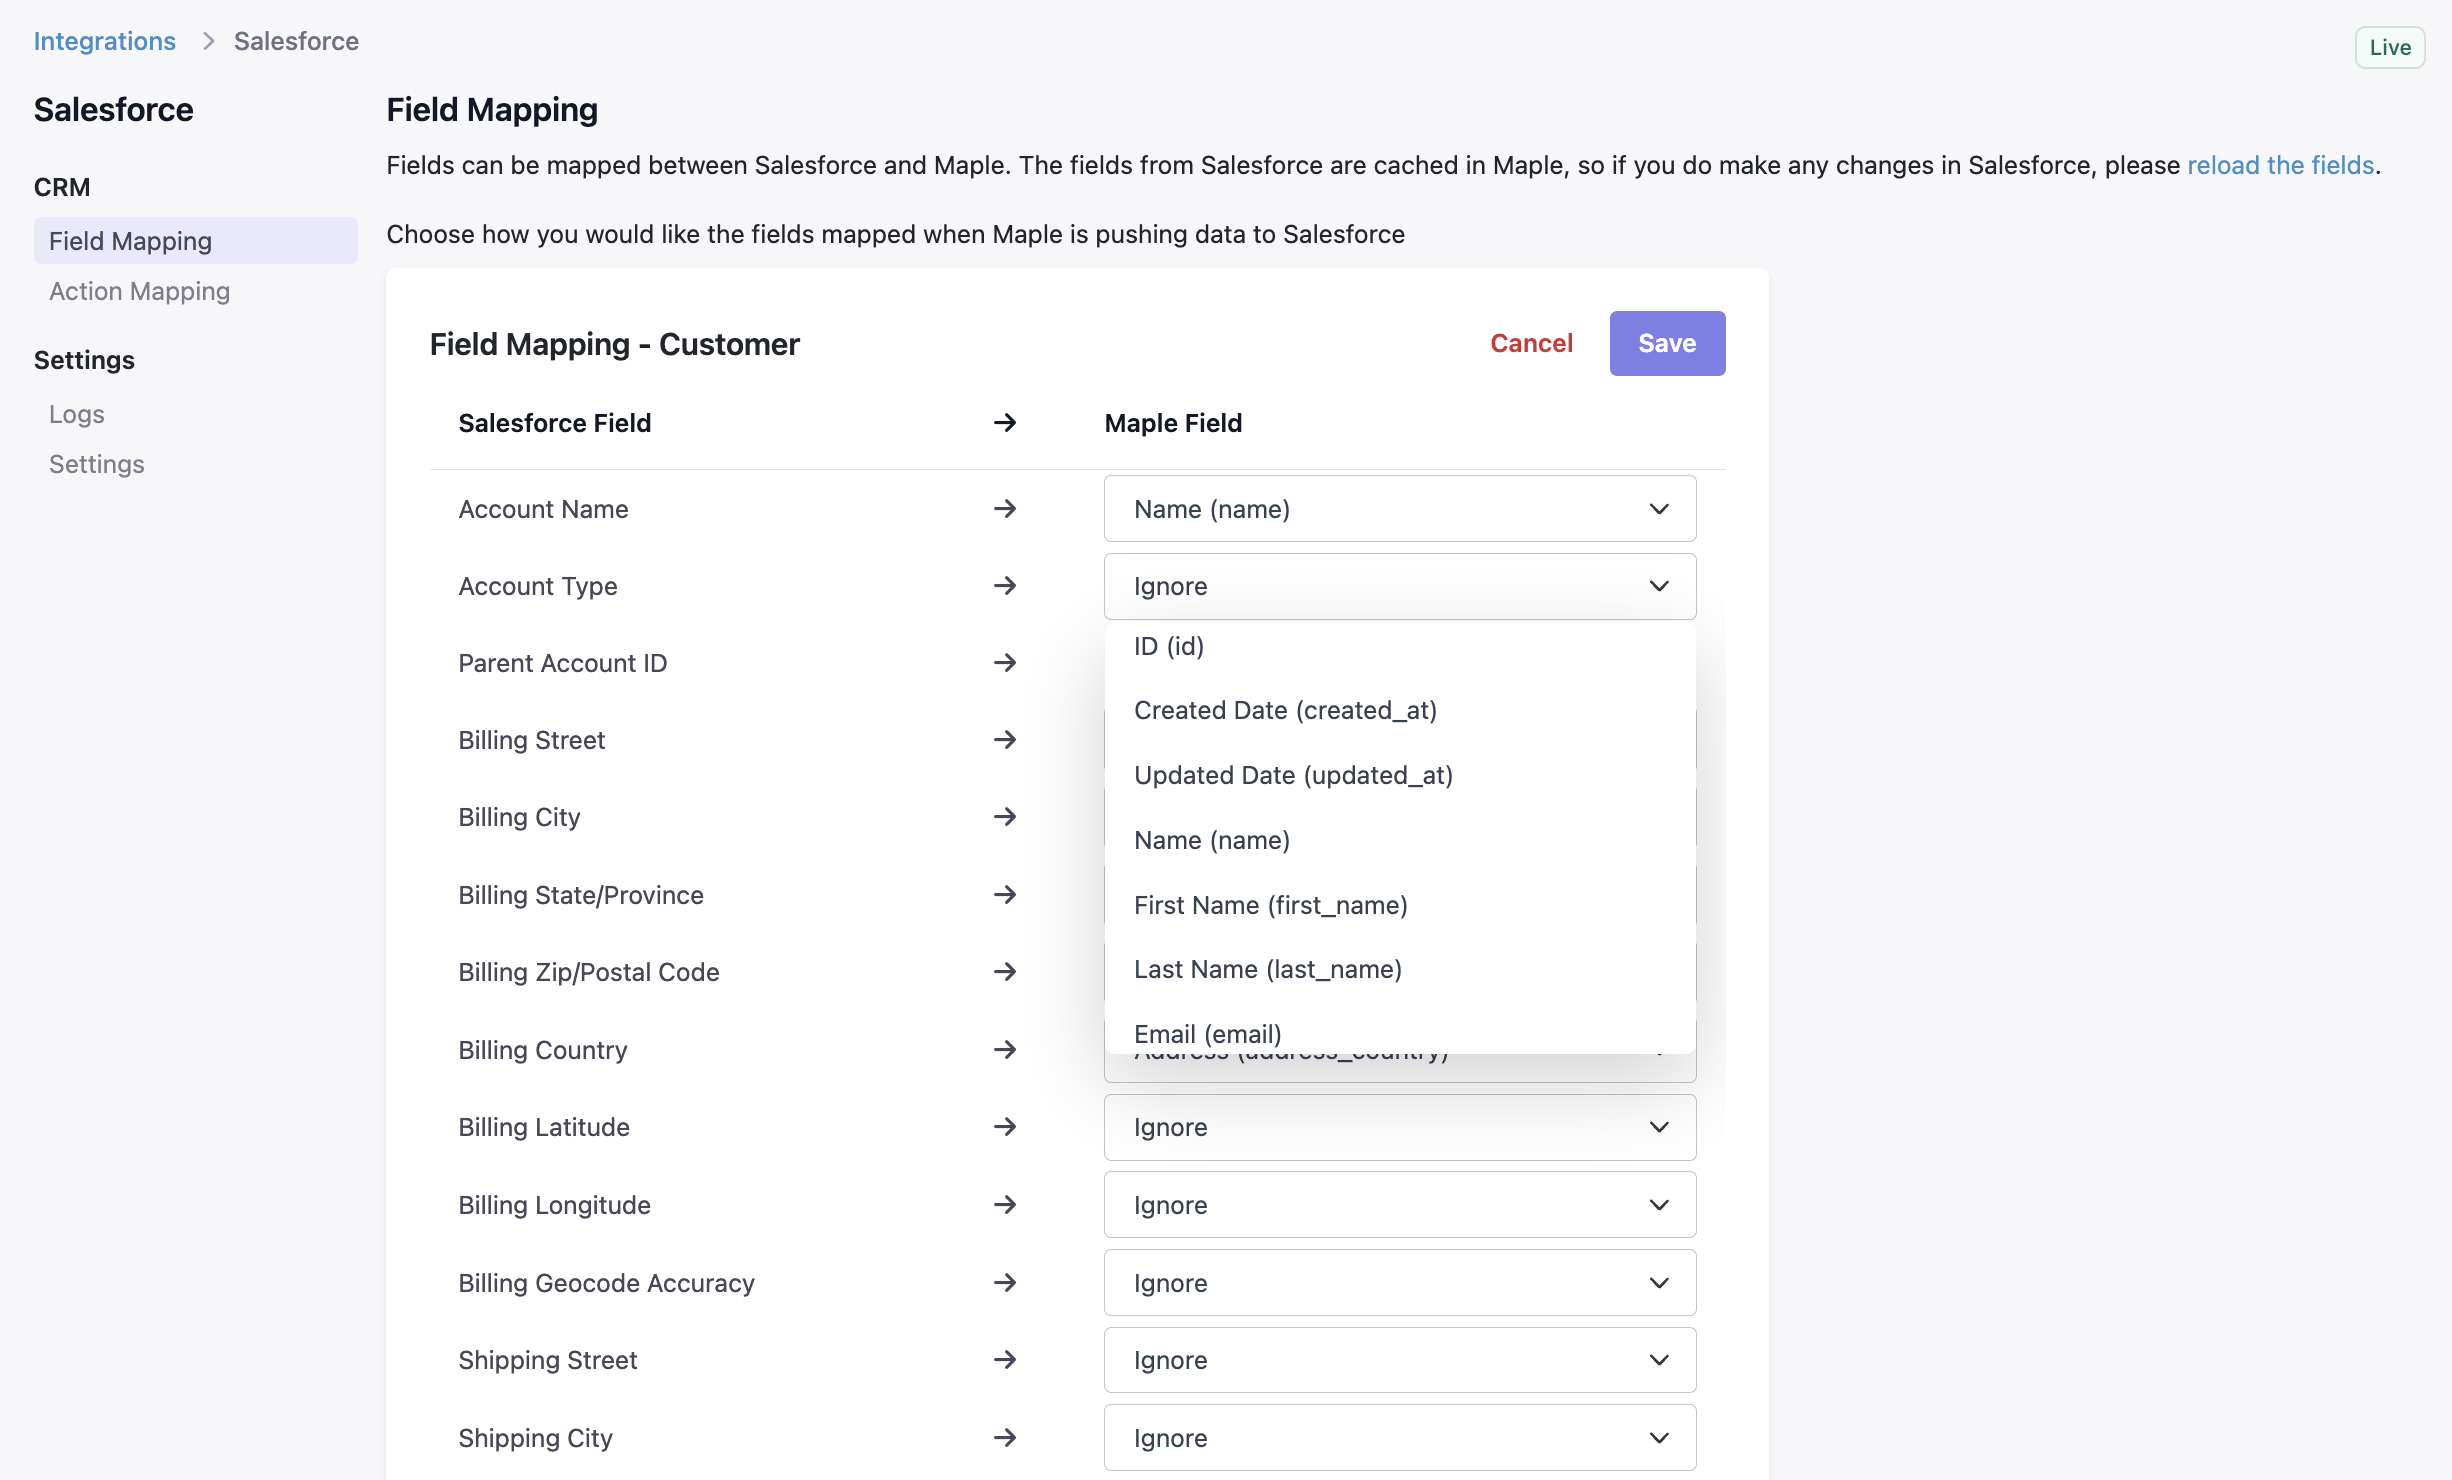Save the customer field mapping
Viewport: 2452px width, 1480px height.
[x=1666, y=343]
